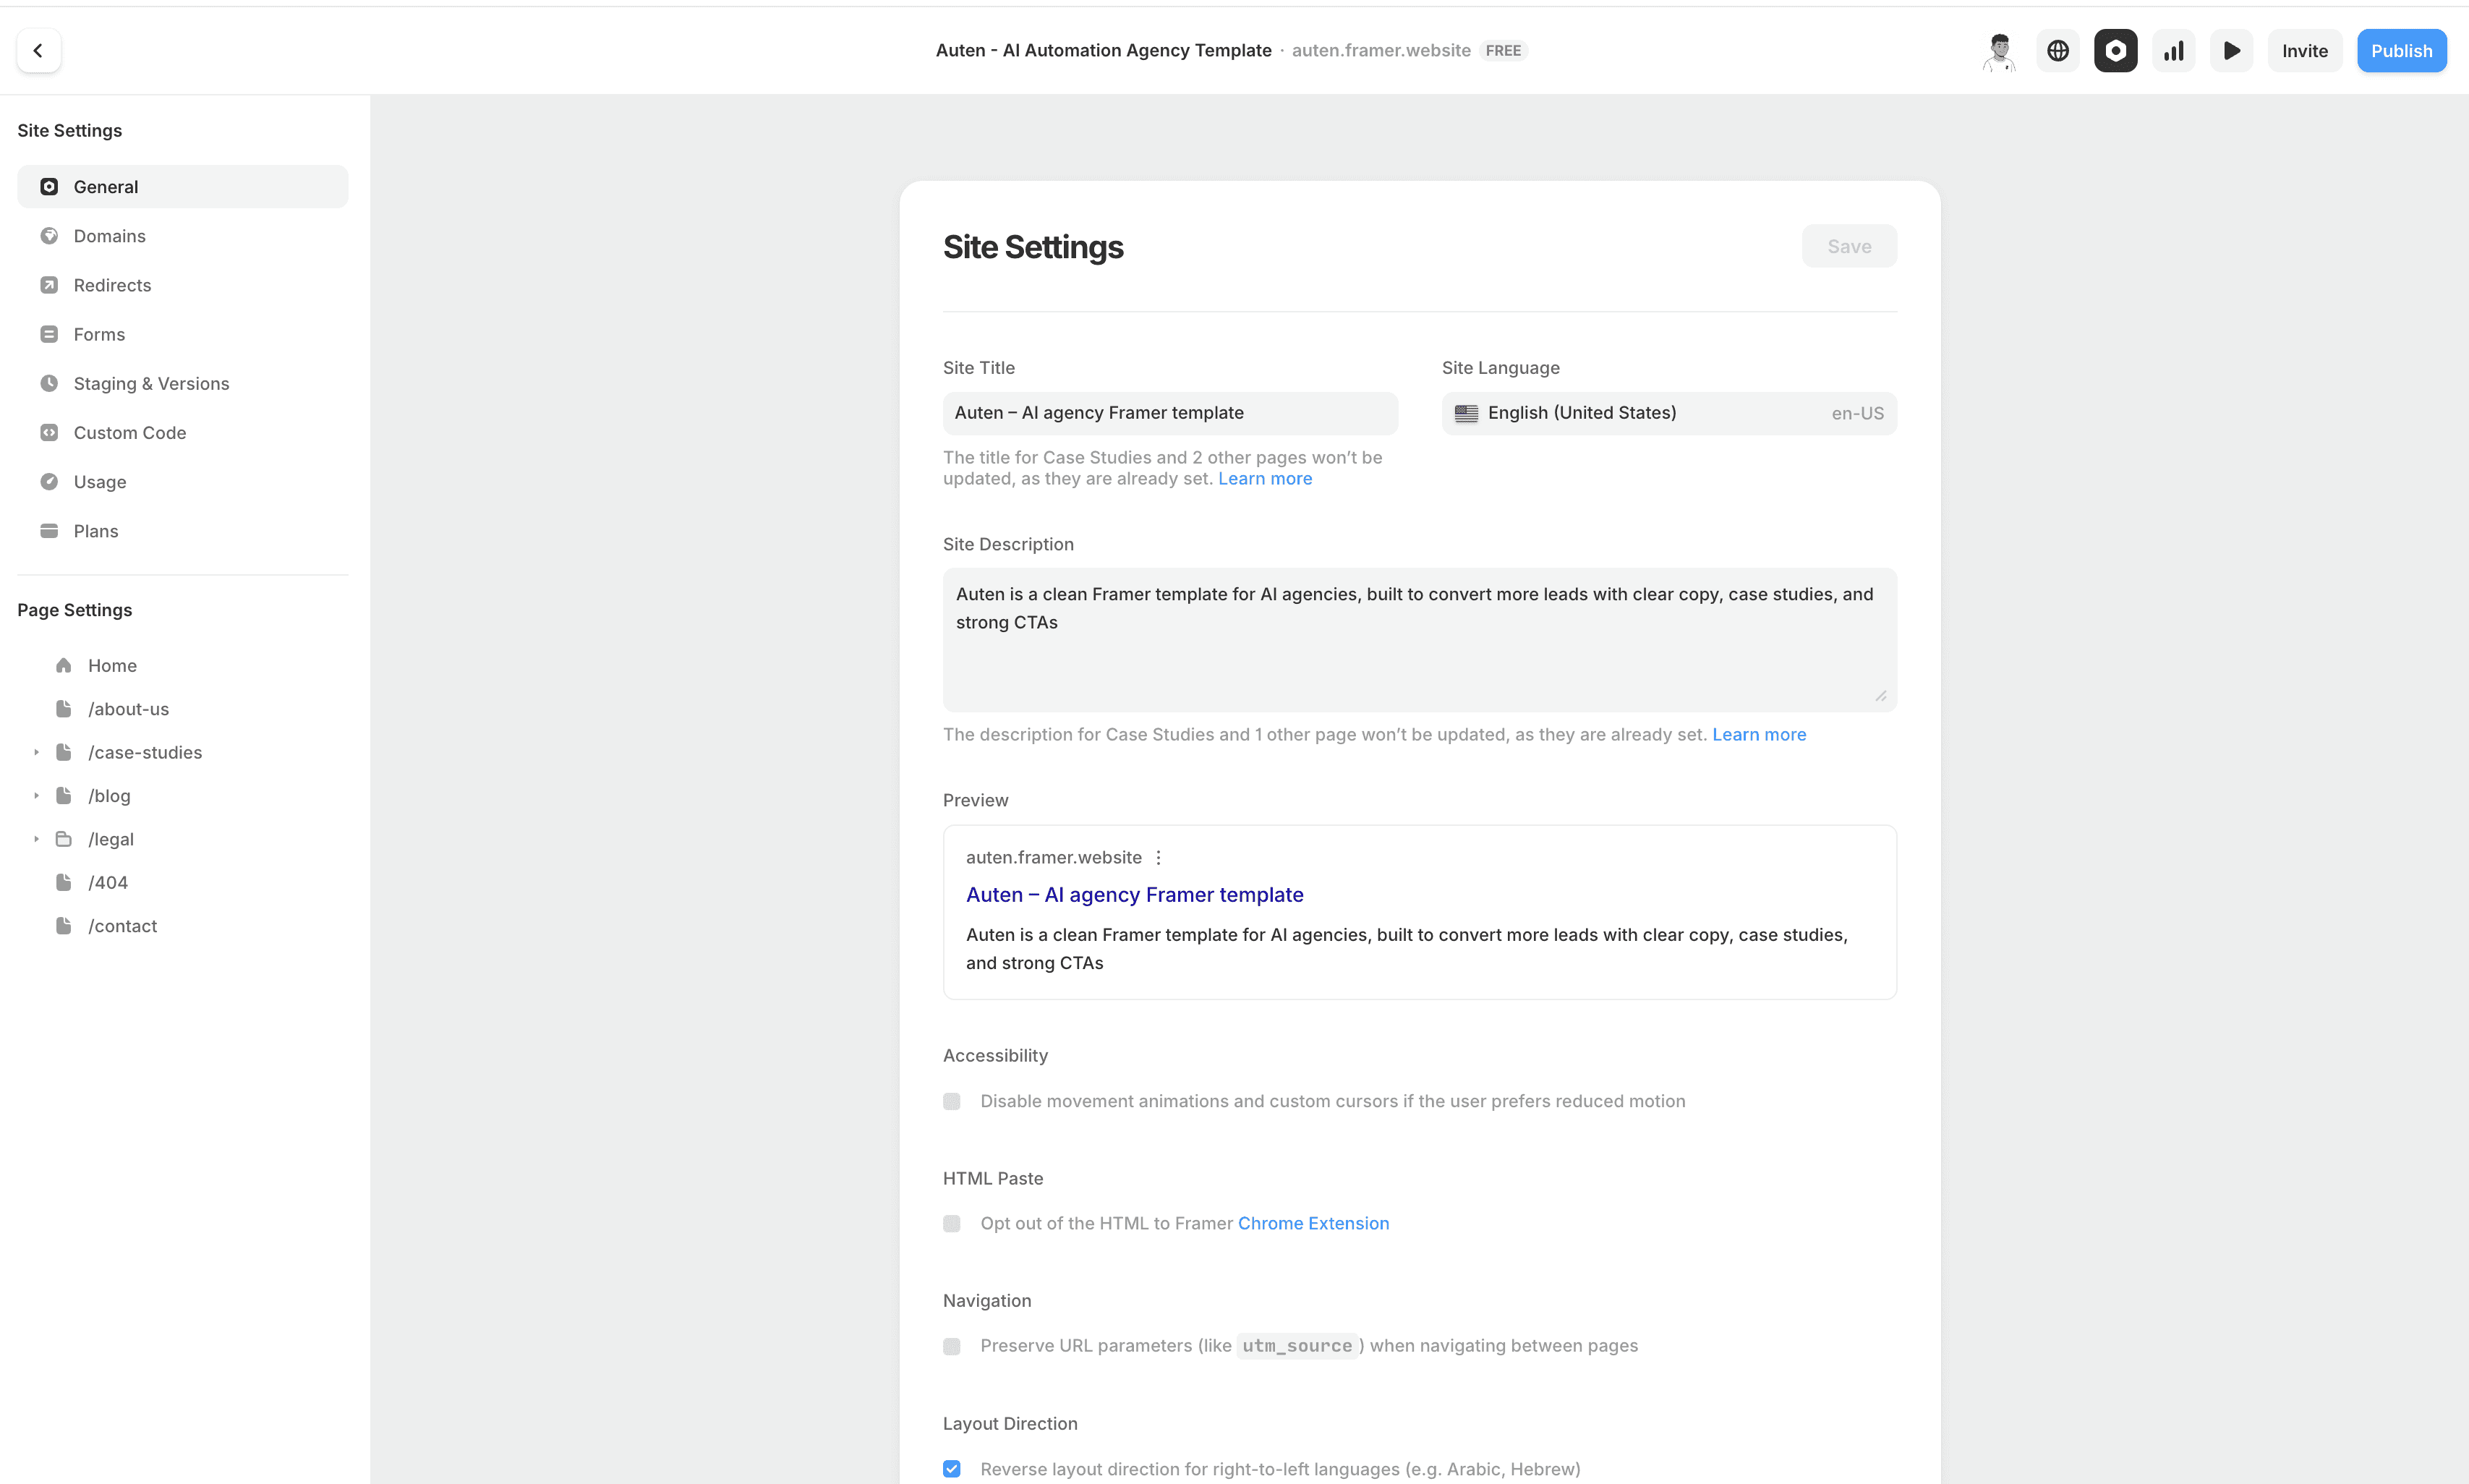The height and width of the screenshot is (1484, 2469).
Task: Open the Site Language dropdown
Action: pyautogui.click(x=1668, y=413)
